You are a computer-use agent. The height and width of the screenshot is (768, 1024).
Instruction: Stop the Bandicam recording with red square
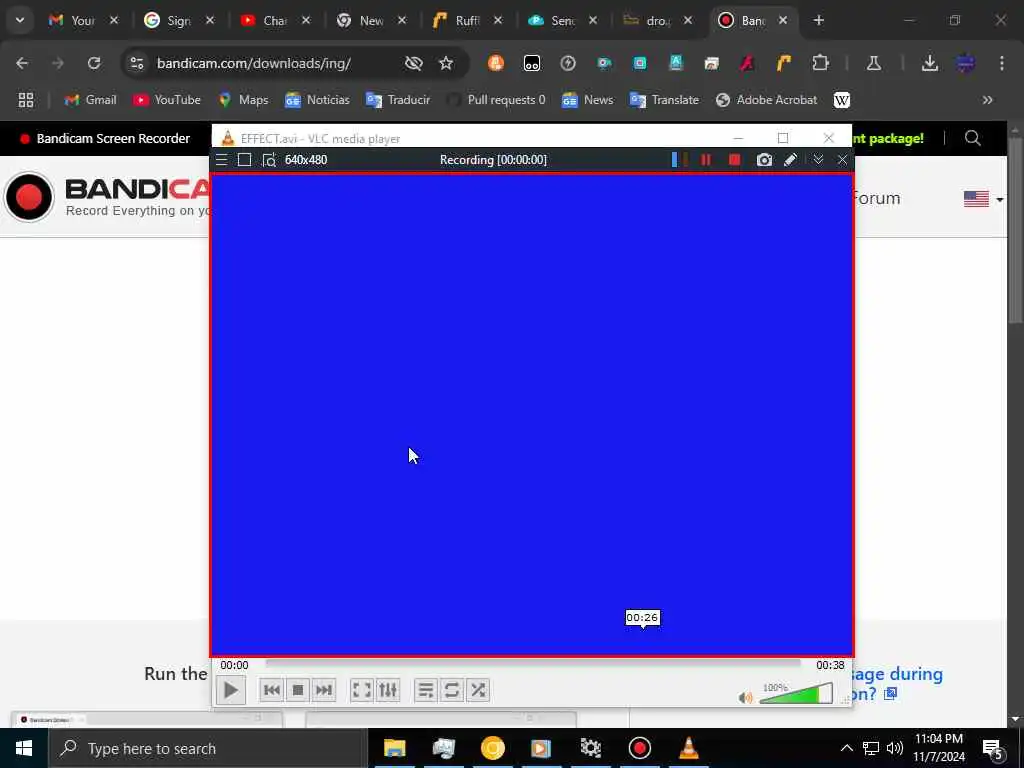tap(735, 160)
